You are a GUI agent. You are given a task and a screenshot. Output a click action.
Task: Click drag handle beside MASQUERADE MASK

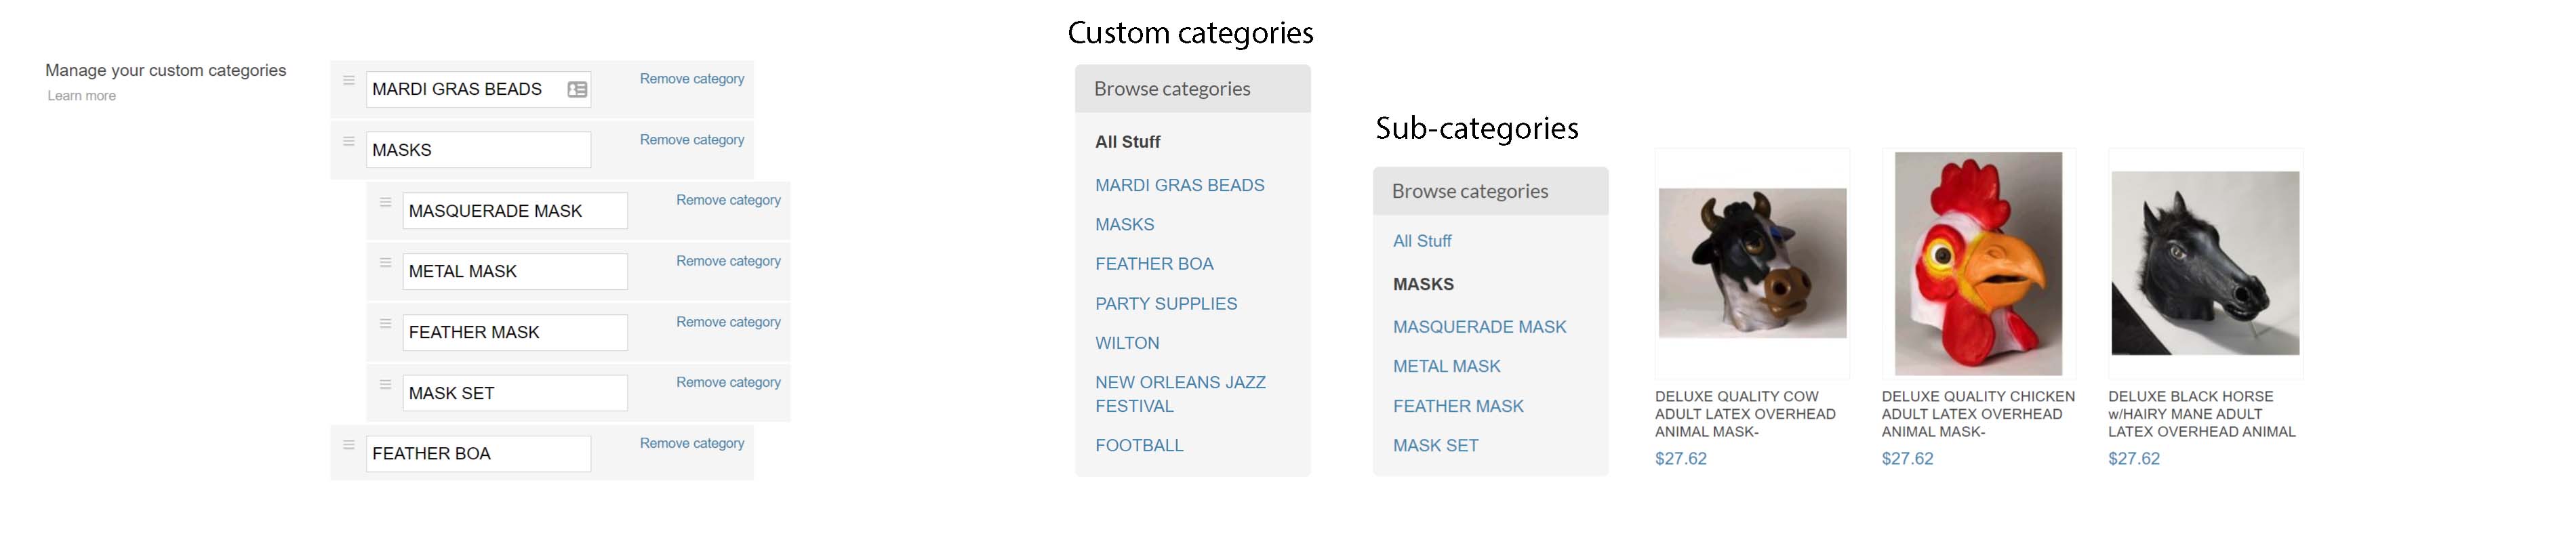coord(385,202)
